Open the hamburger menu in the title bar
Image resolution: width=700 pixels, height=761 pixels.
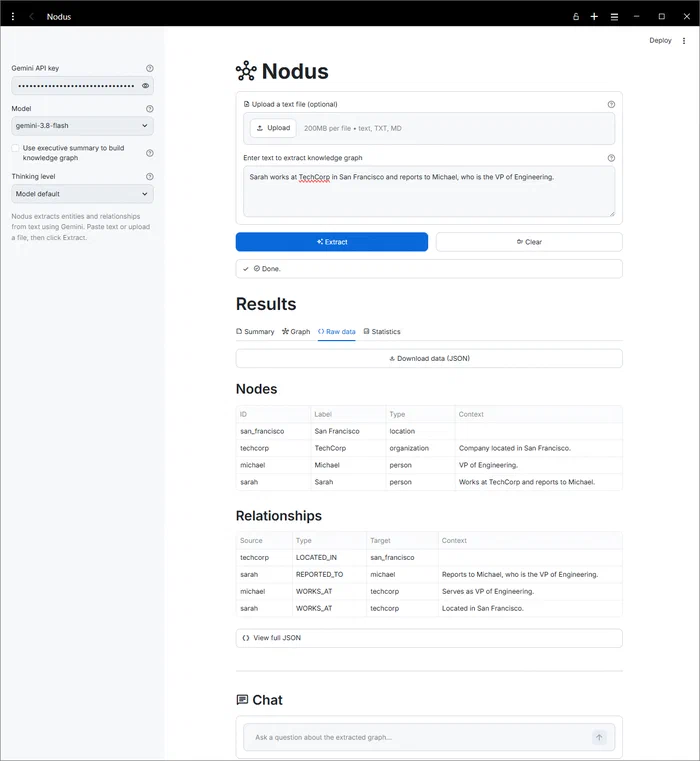[x=614, y=17]
